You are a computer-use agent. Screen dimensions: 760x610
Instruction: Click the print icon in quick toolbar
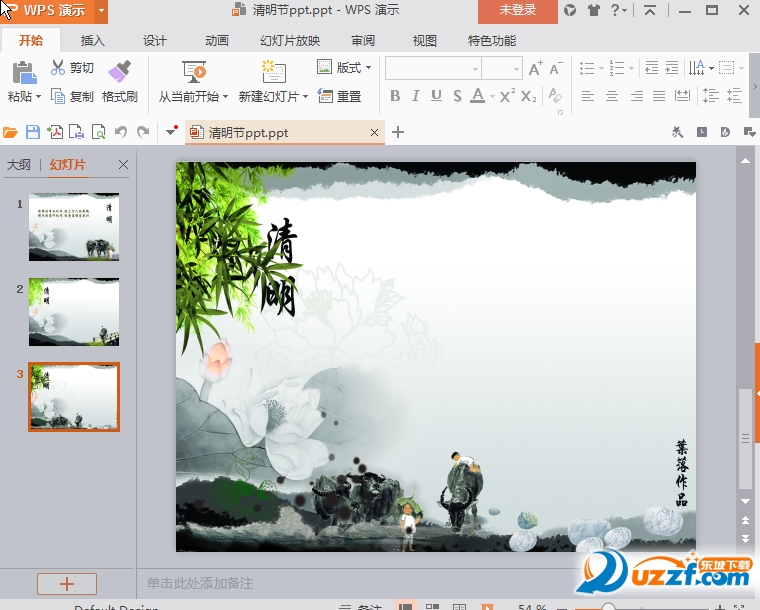point(77,132)
